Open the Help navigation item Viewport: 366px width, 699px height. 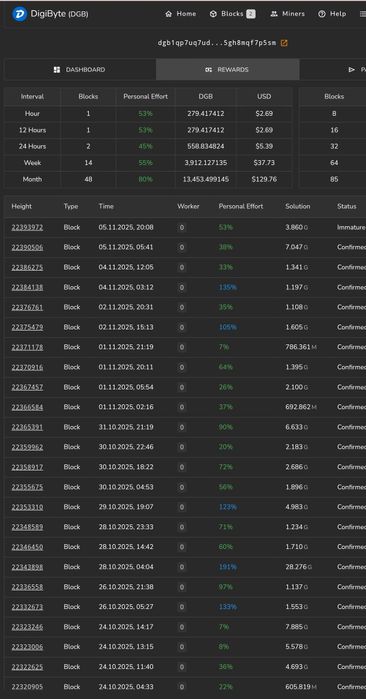coord(332,14)
